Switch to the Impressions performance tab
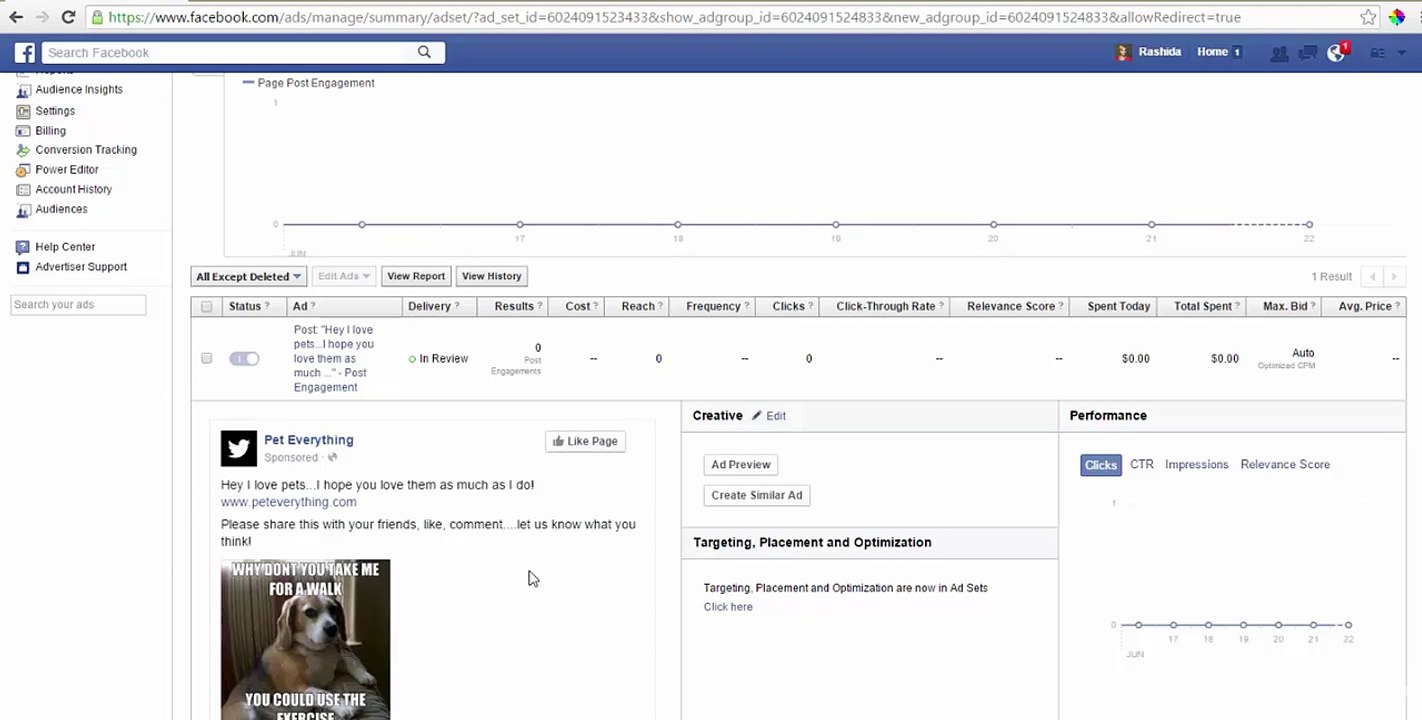Viewport: 1422px width, 720px height. tap(1197, 465)
